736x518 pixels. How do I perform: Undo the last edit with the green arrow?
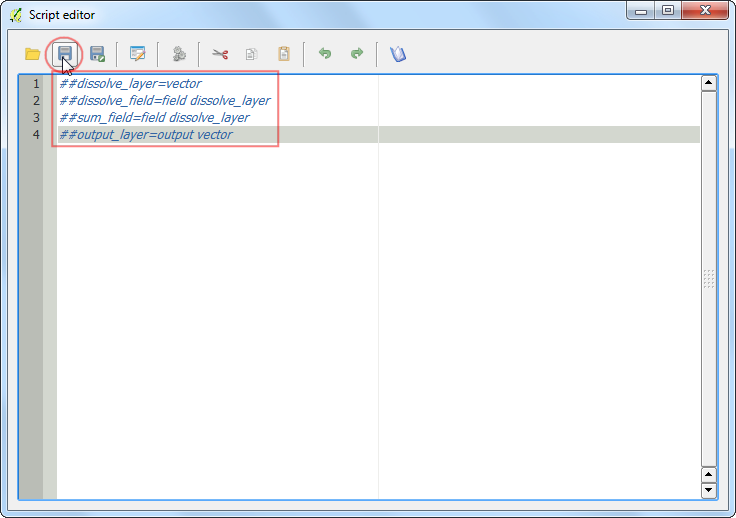click(325, 53)
